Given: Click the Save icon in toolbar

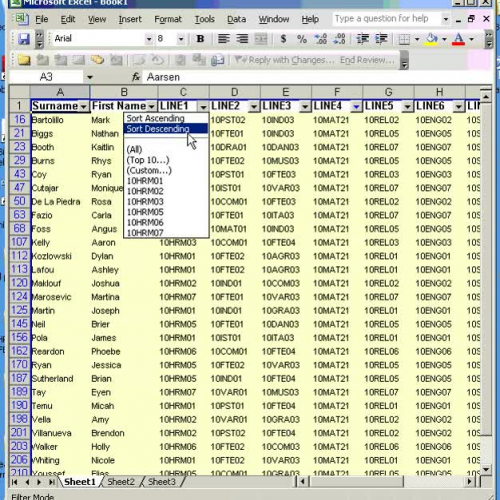Looking at the screenshot, I should [x=24, y=39].
